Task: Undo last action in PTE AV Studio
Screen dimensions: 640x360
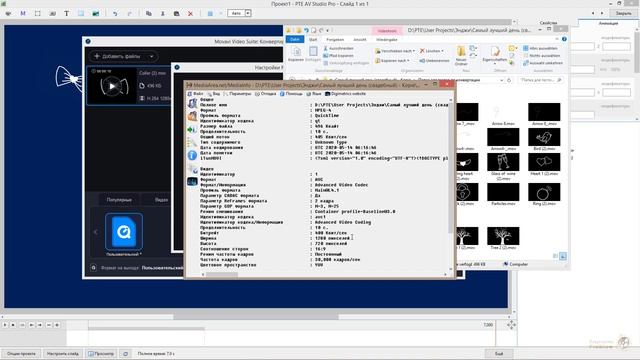Action: coord(115,13)
